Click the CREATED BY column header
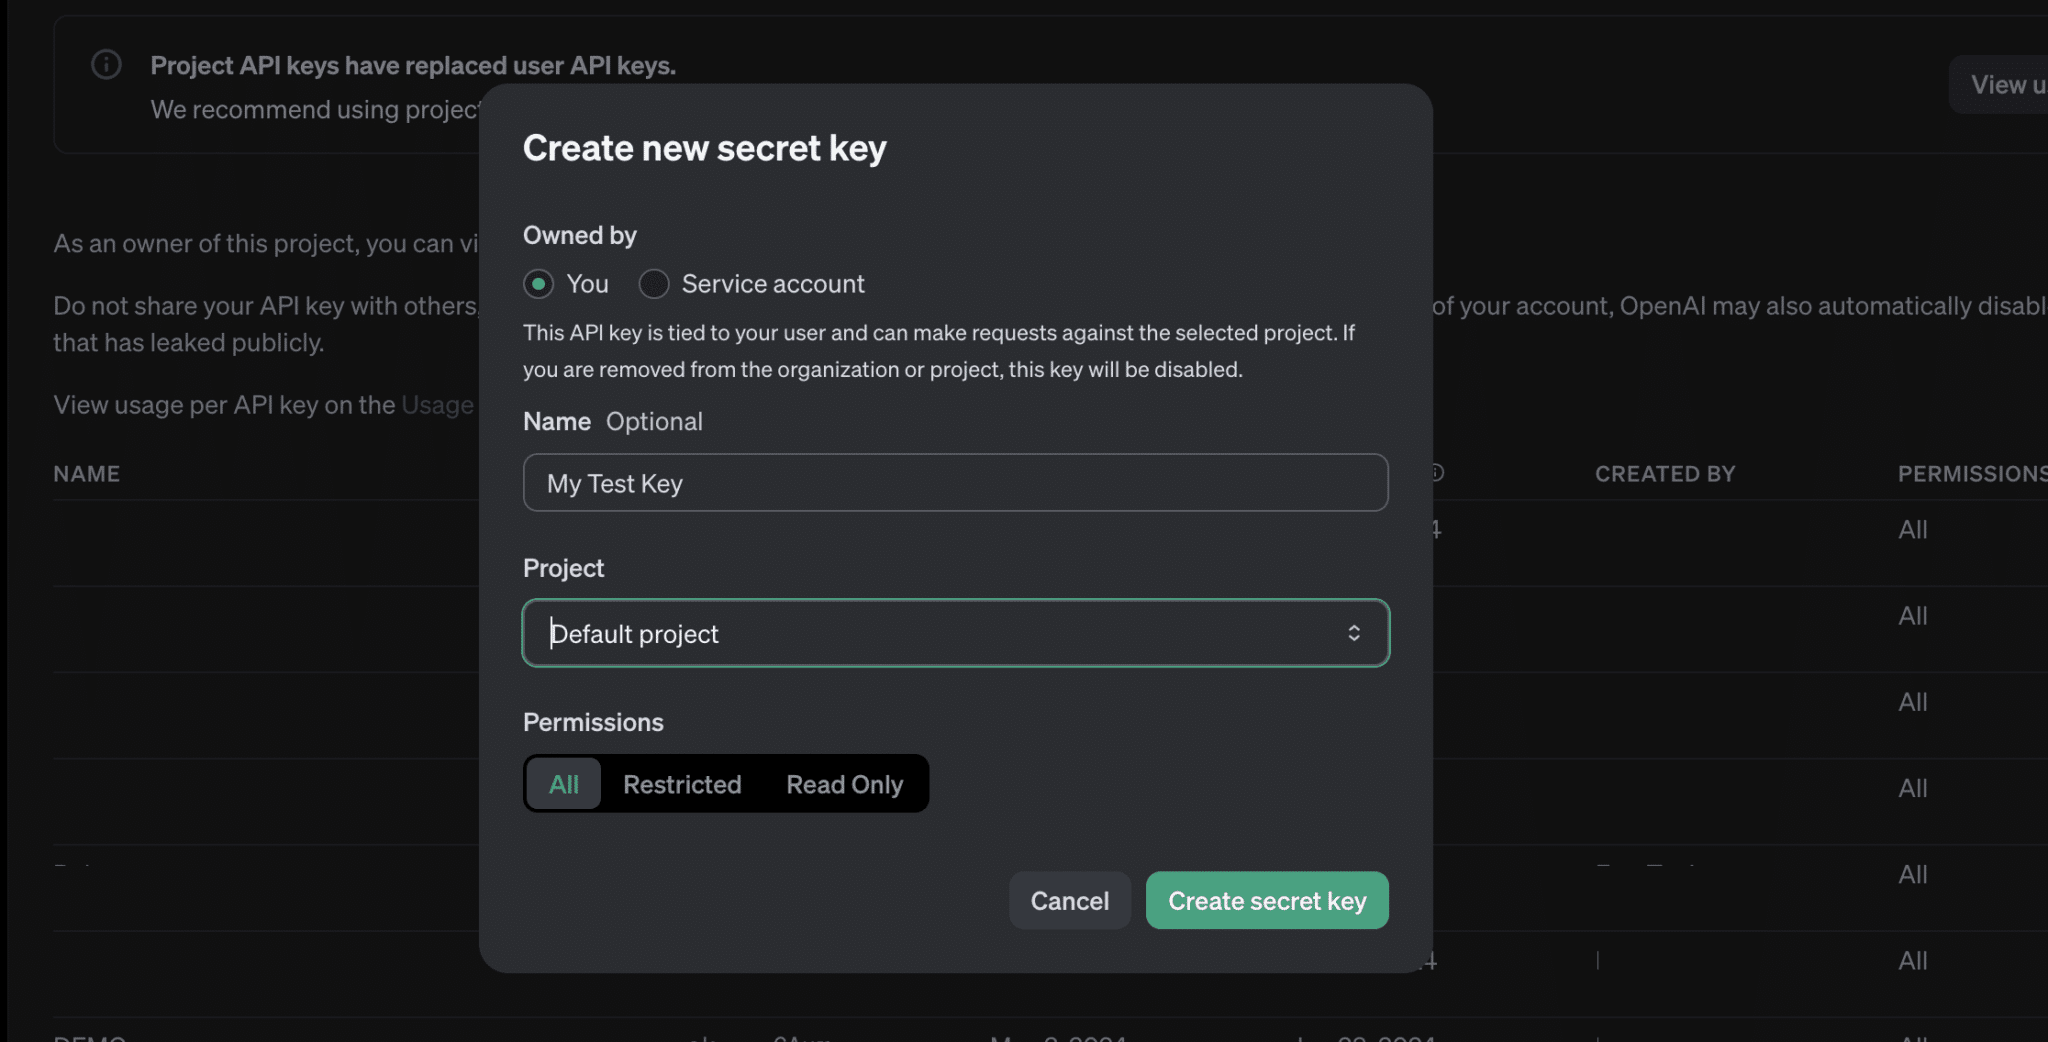 tap(1664, 474)
